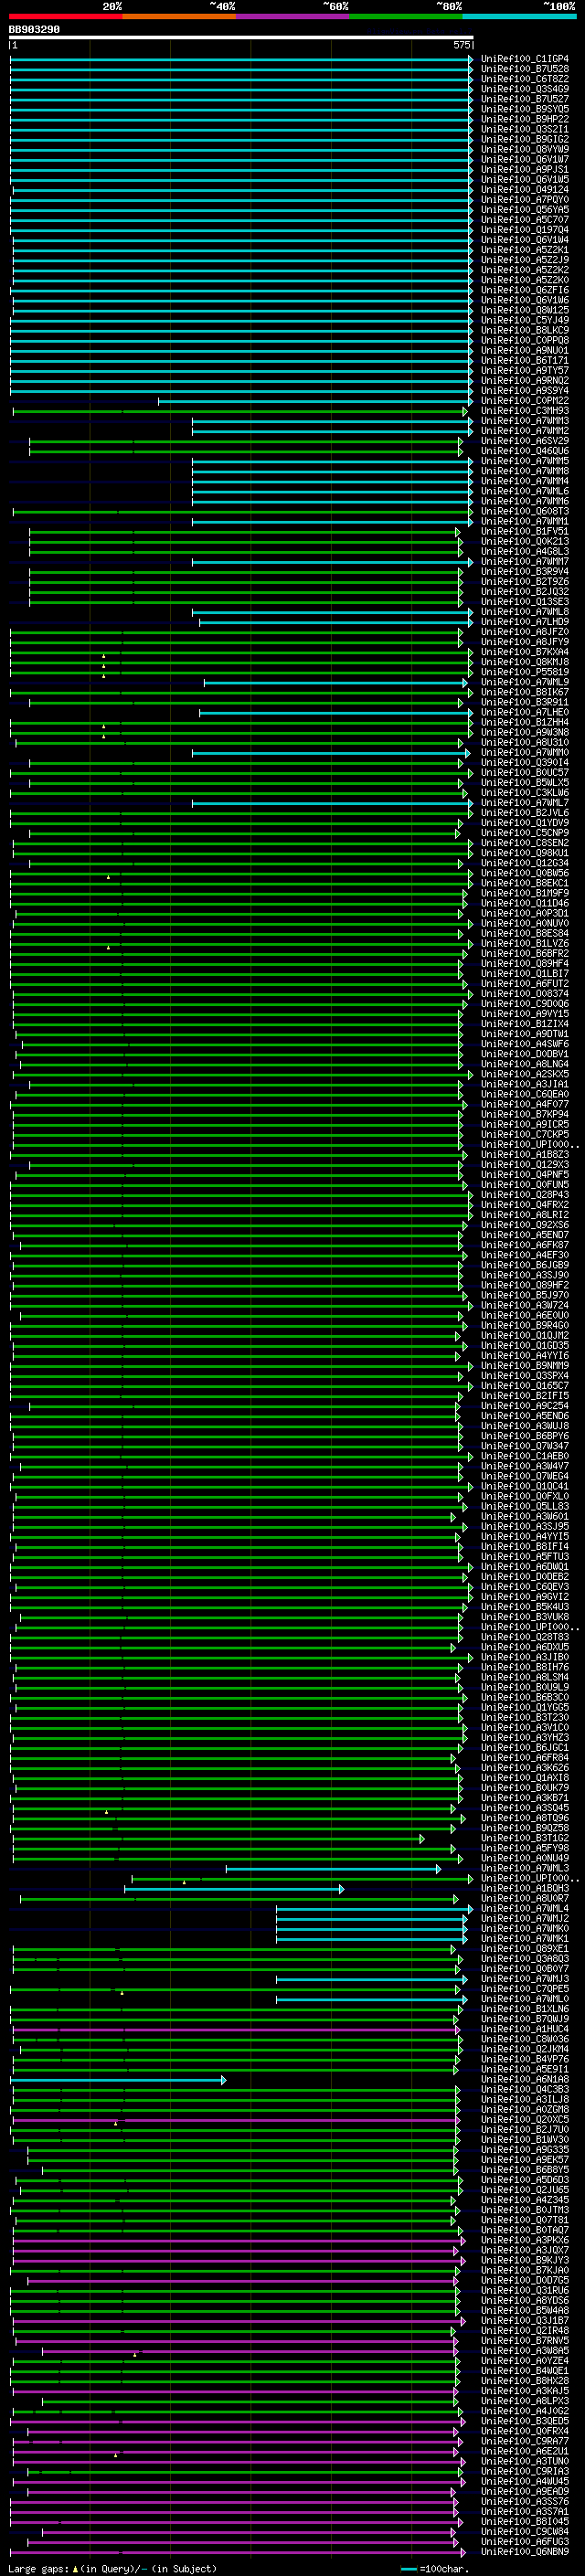
Task: Select label UniRef100_C5CNP9
Action: pyautogui.click(x=524, y=833)
